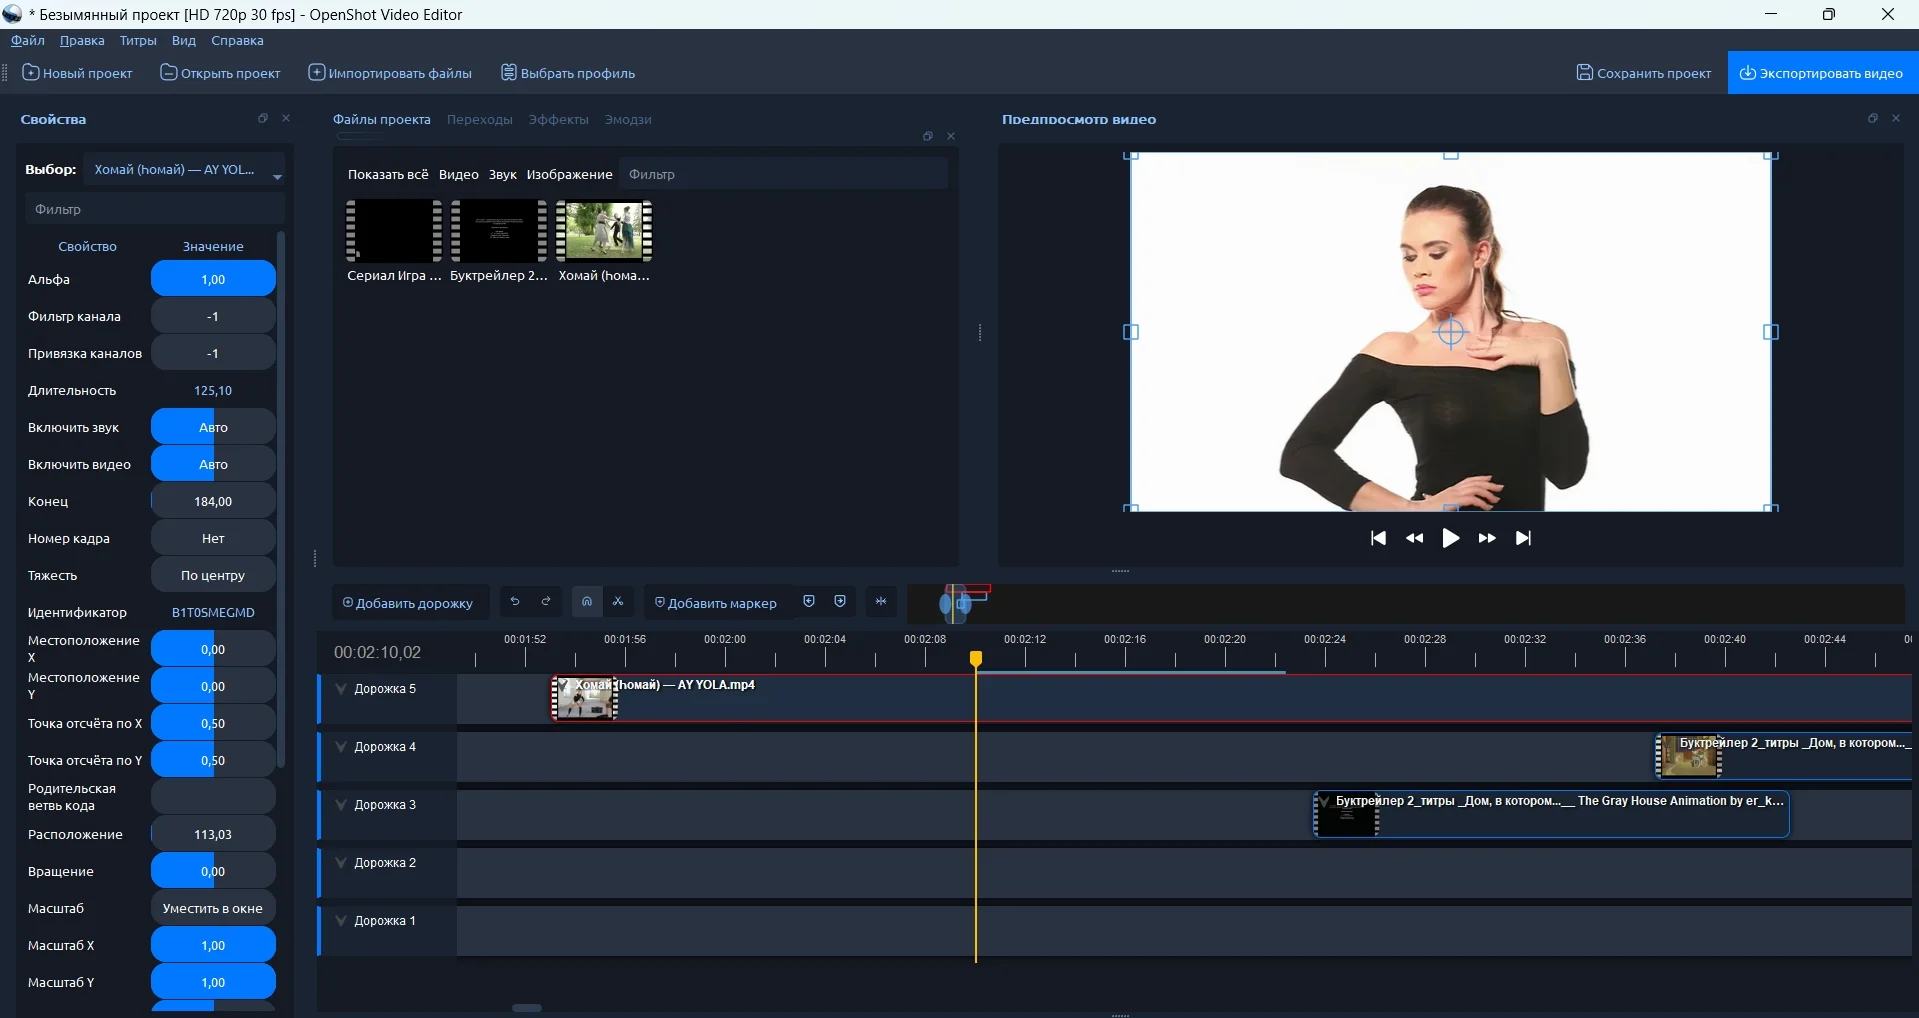Viewport: 1919px width, 1018px height.
Task: Save the project with Сохранить проект
Action: coord(1644,73)
